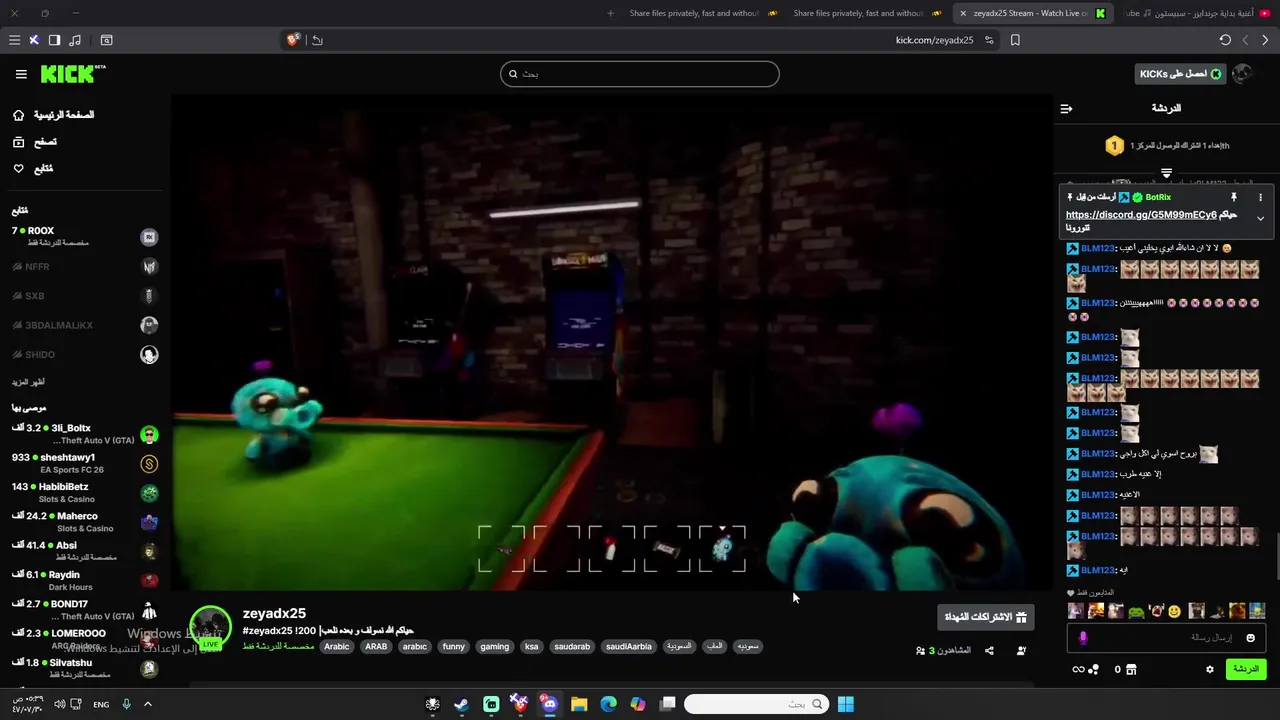The image size is (1280, 720).
Task: Click the Kick search box
Action: point(640,74)
